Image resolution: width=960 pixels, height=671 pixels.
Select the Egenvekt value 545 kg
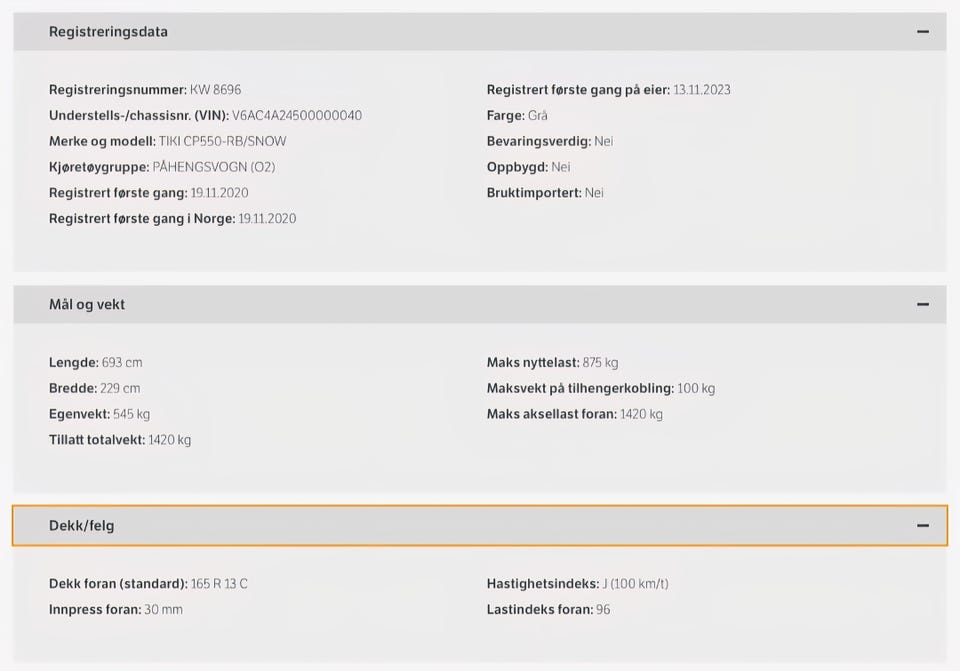pyautogui.click(x=131, y=414)
